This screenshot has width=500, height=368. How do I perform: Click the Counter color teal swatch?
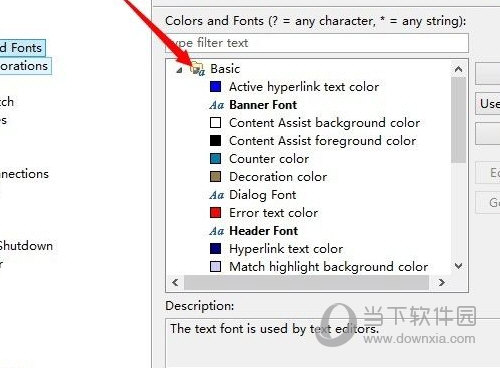coord(215,159)
